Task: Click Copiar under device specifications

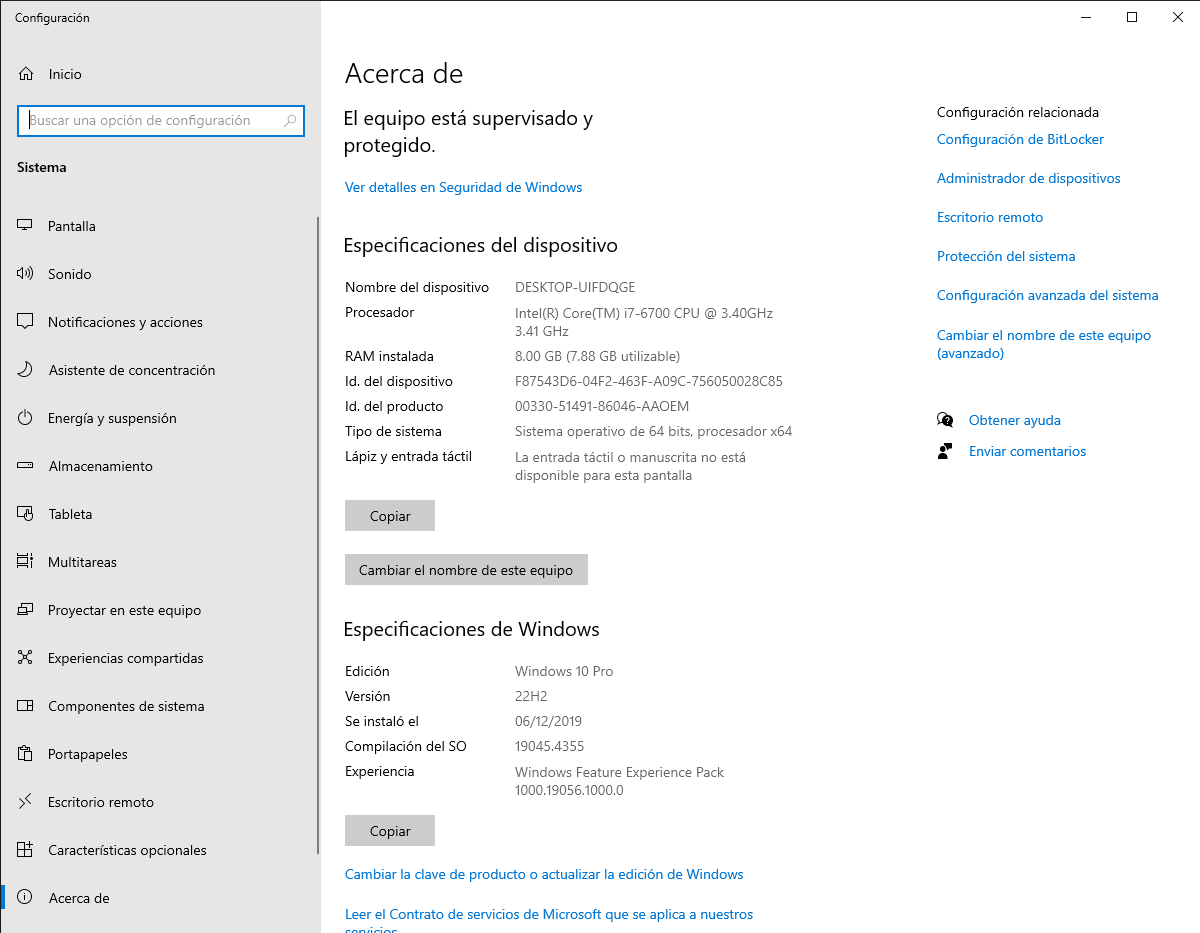Action: 389,515
